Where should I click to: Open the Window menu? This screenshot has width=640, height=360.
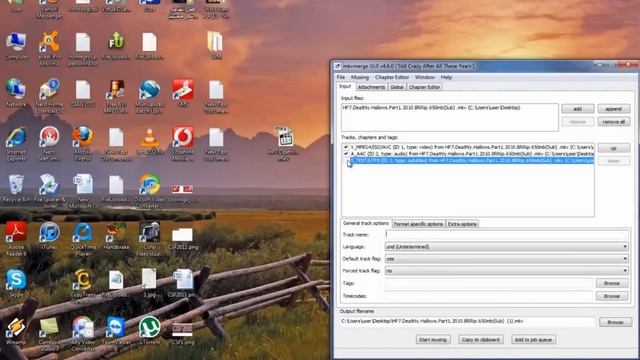424,77
